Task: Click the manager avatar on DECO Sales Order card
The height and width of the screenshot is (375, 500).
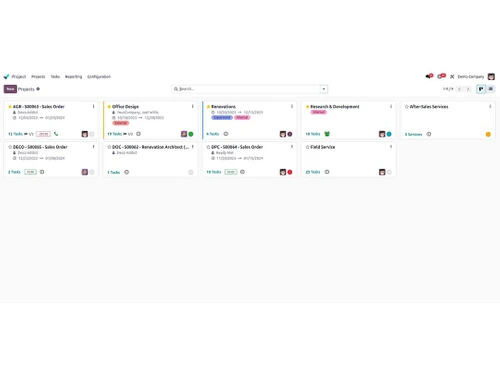Action: (x=85, y=172)
